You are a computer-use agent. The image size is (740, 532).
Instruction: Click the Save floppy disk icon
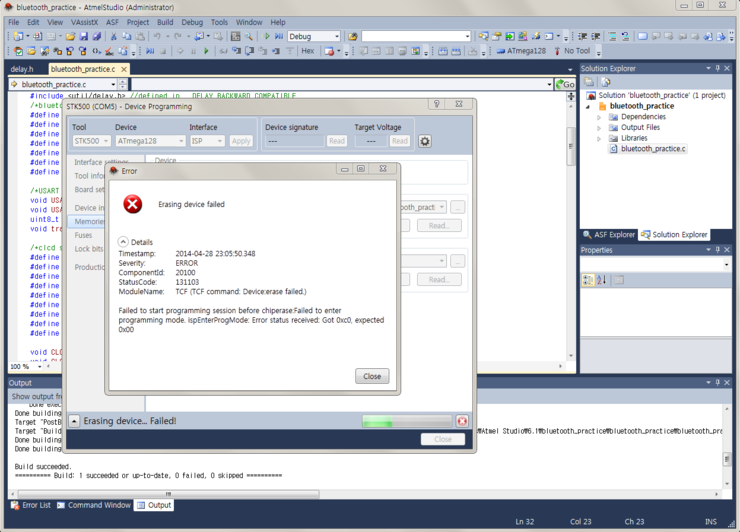[84, 36]
